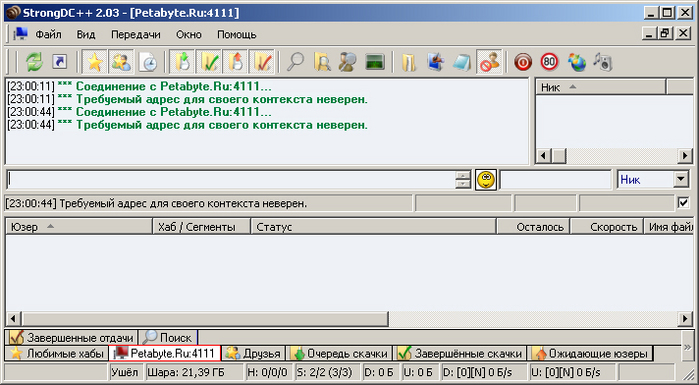
Task: Click the Follow redirect shortcut icon
Action: click(59, 62)
